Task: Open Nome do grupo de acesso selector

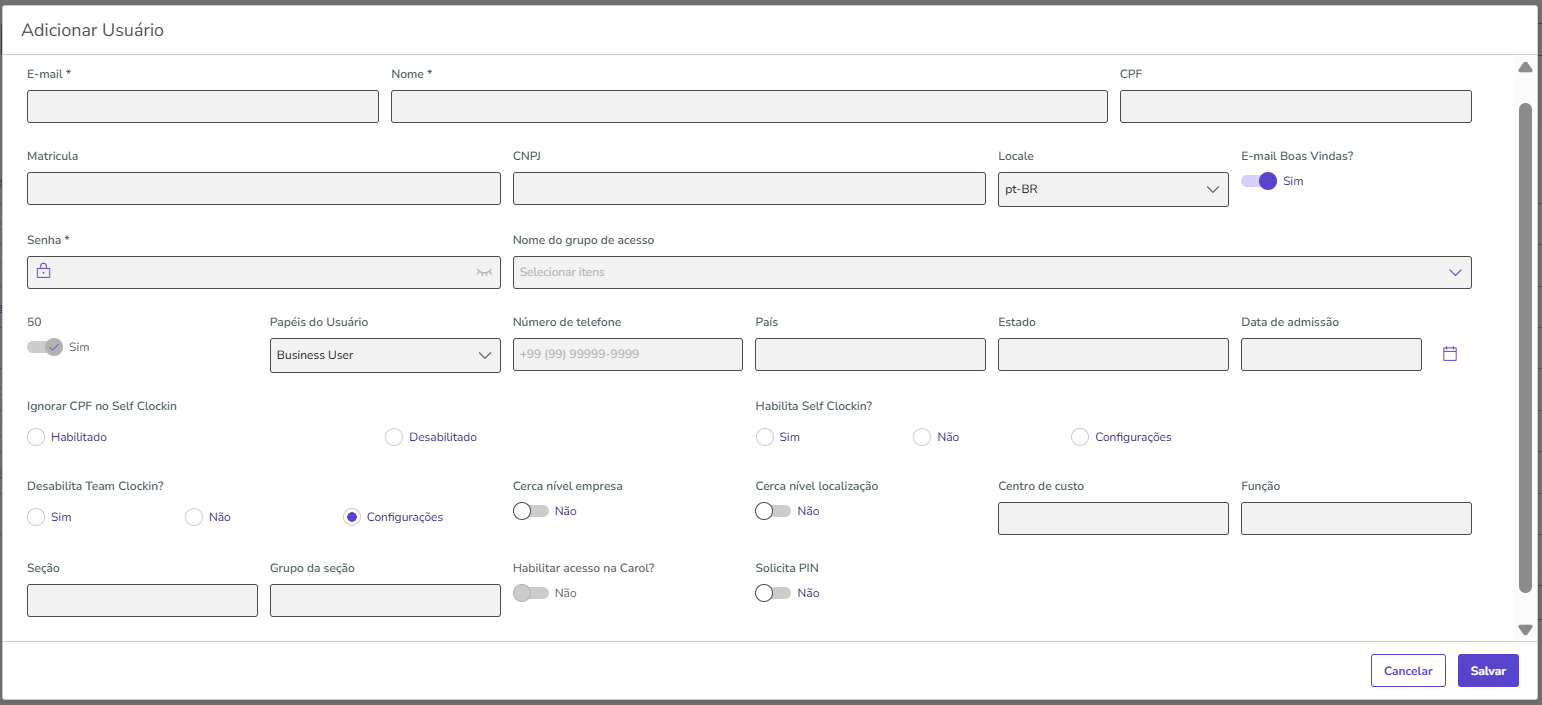Action: point(991,272)
